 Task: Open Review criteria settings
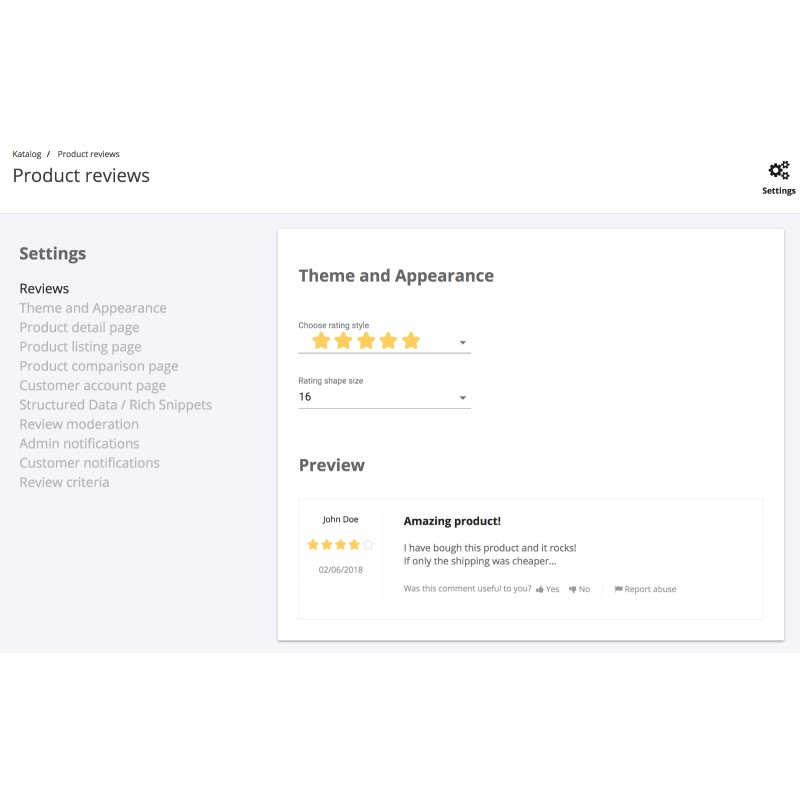pyautogui.click(x=64, y=482)
